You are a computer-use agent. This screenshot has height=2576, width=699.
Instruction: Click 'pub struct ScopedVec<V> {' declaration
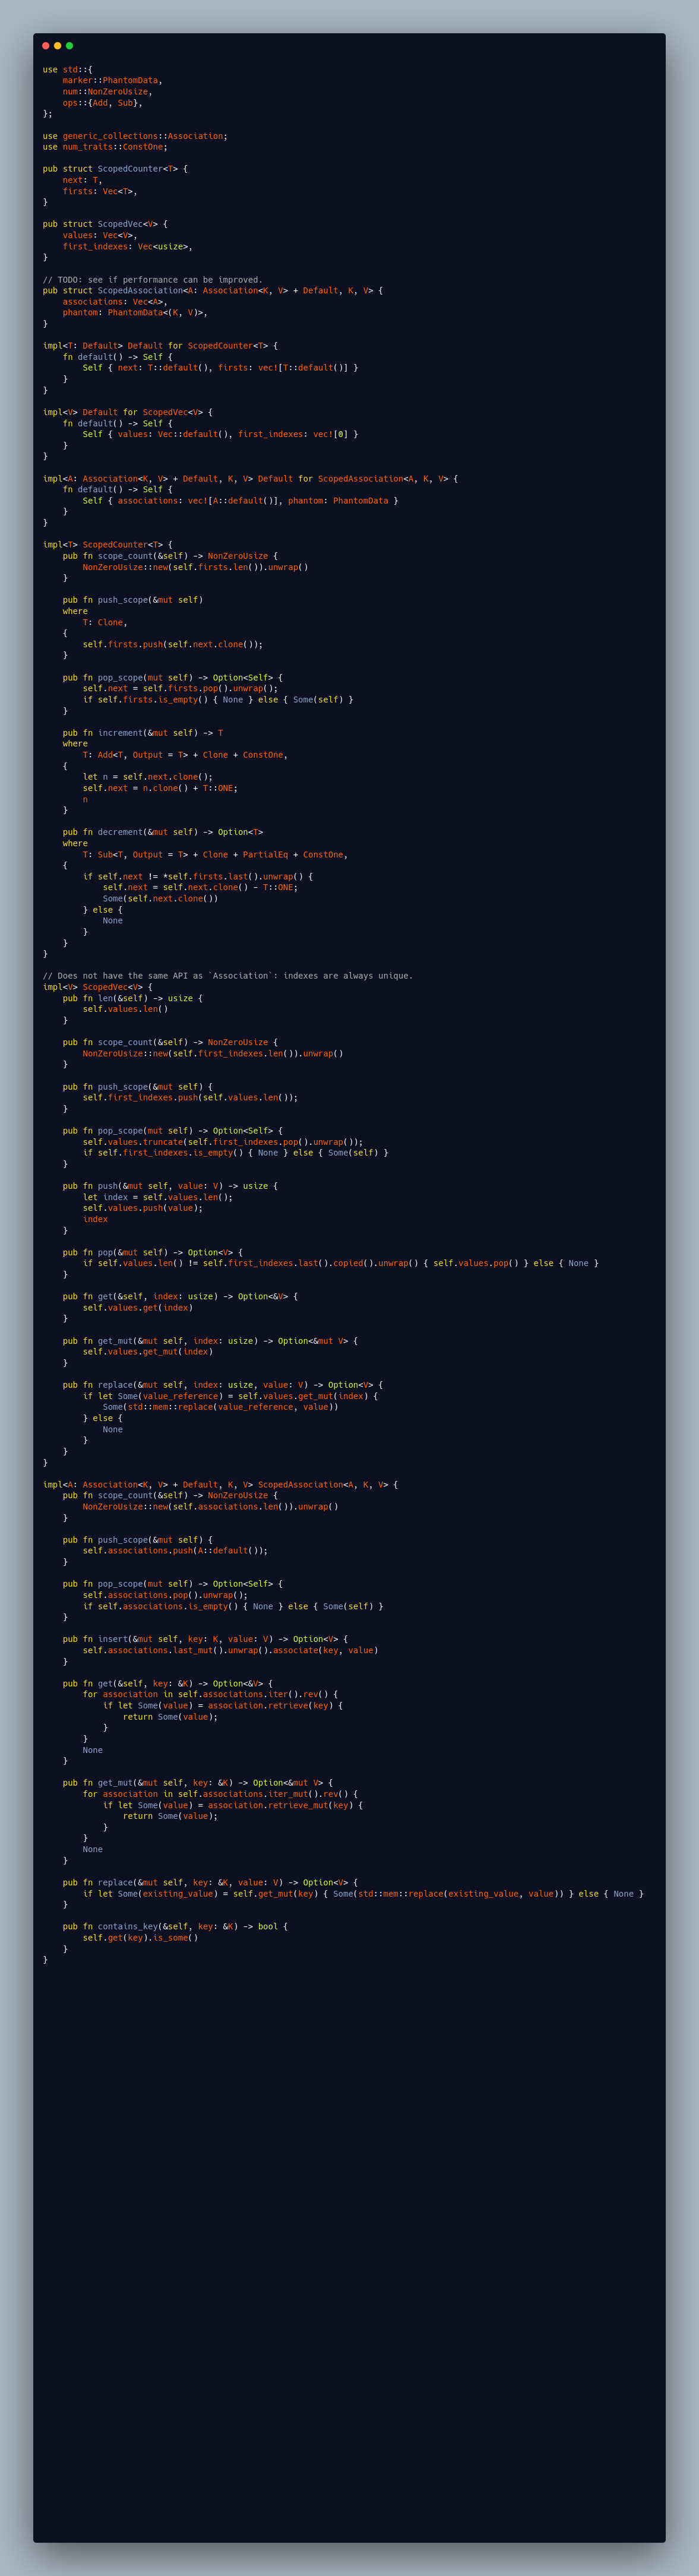[x=105, y=224]
